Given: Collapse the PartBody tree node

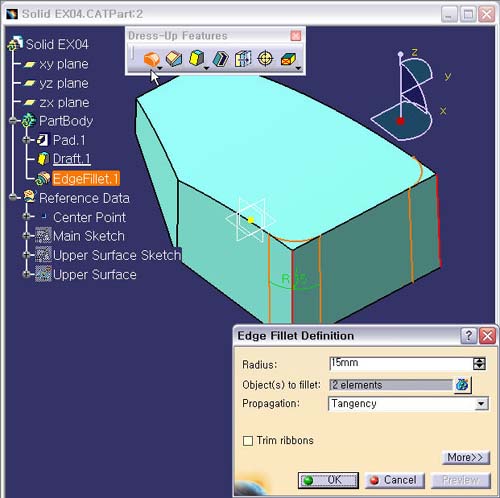Looking at the screenshot, I should click(x=13, y=121).
